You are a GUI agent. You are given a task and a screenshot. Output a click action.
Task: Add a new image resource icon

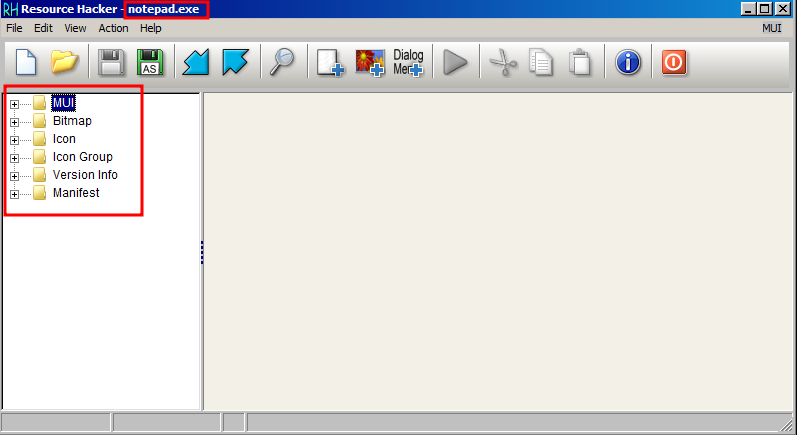tap(370, 63)
